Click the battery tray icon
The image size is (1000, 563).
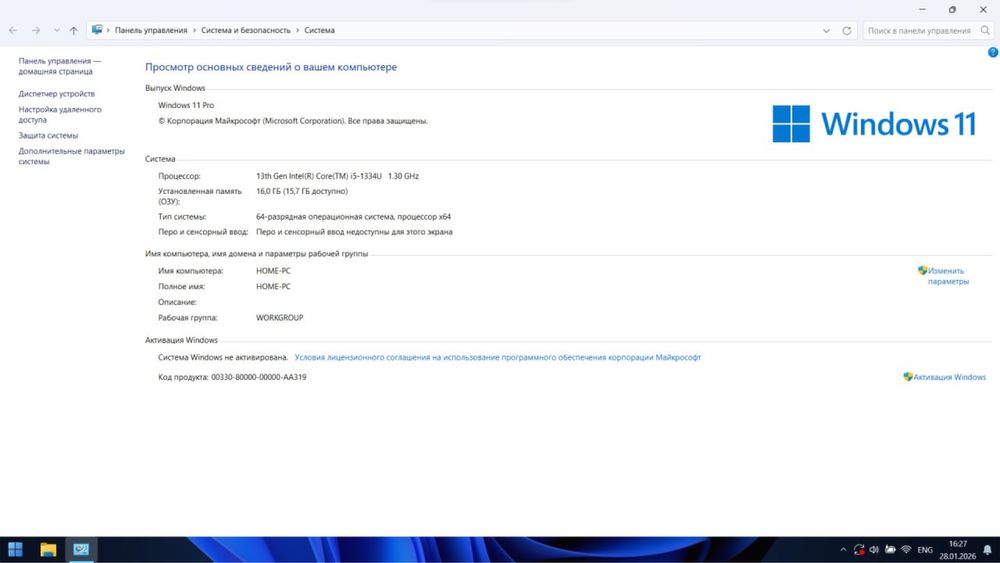point(890,550)
